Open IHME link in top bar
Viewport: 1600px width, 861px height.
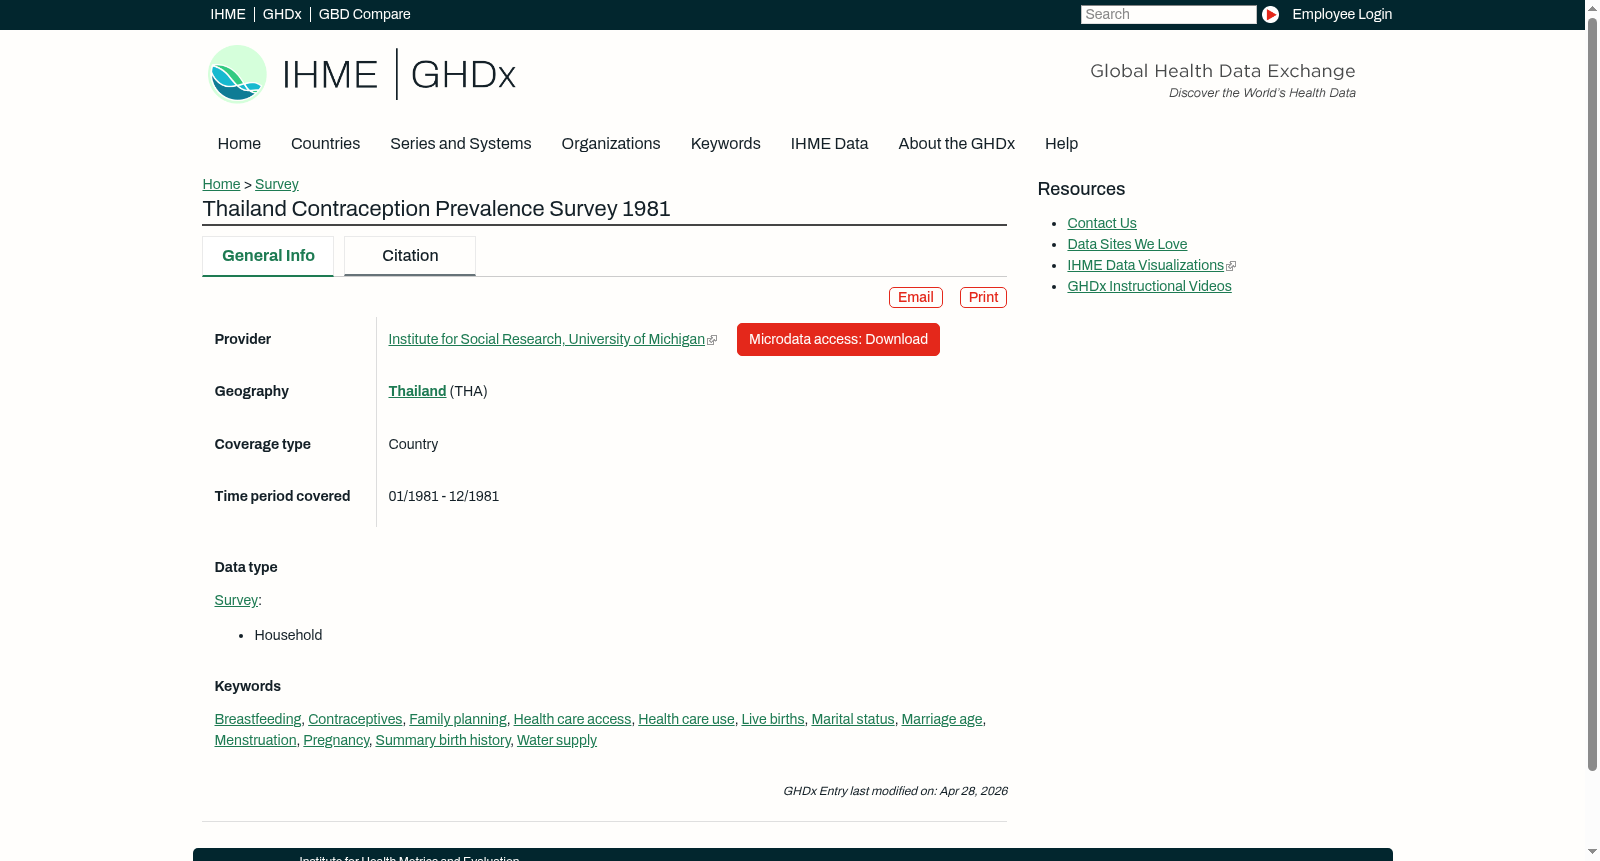228,14
